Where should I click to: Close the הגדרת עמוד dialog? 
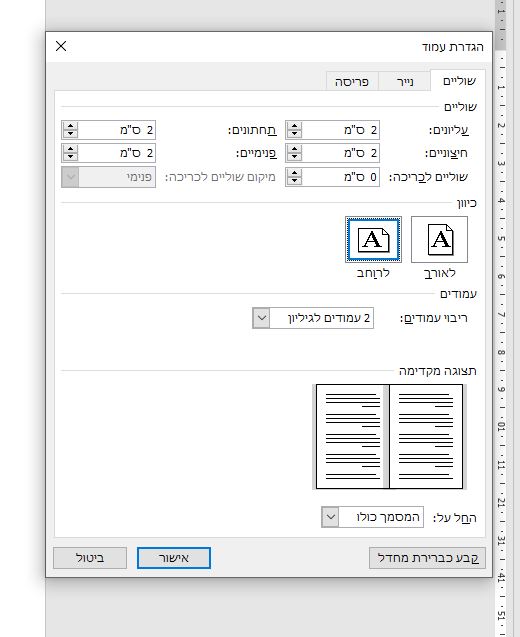(x=61, y=46)
